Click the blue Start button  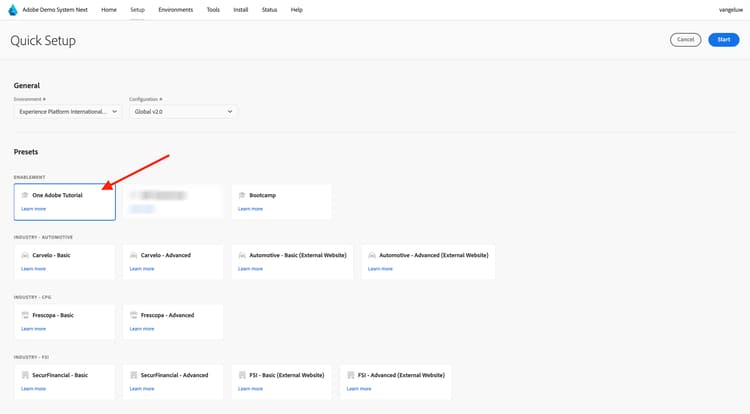tap(724, 40)
